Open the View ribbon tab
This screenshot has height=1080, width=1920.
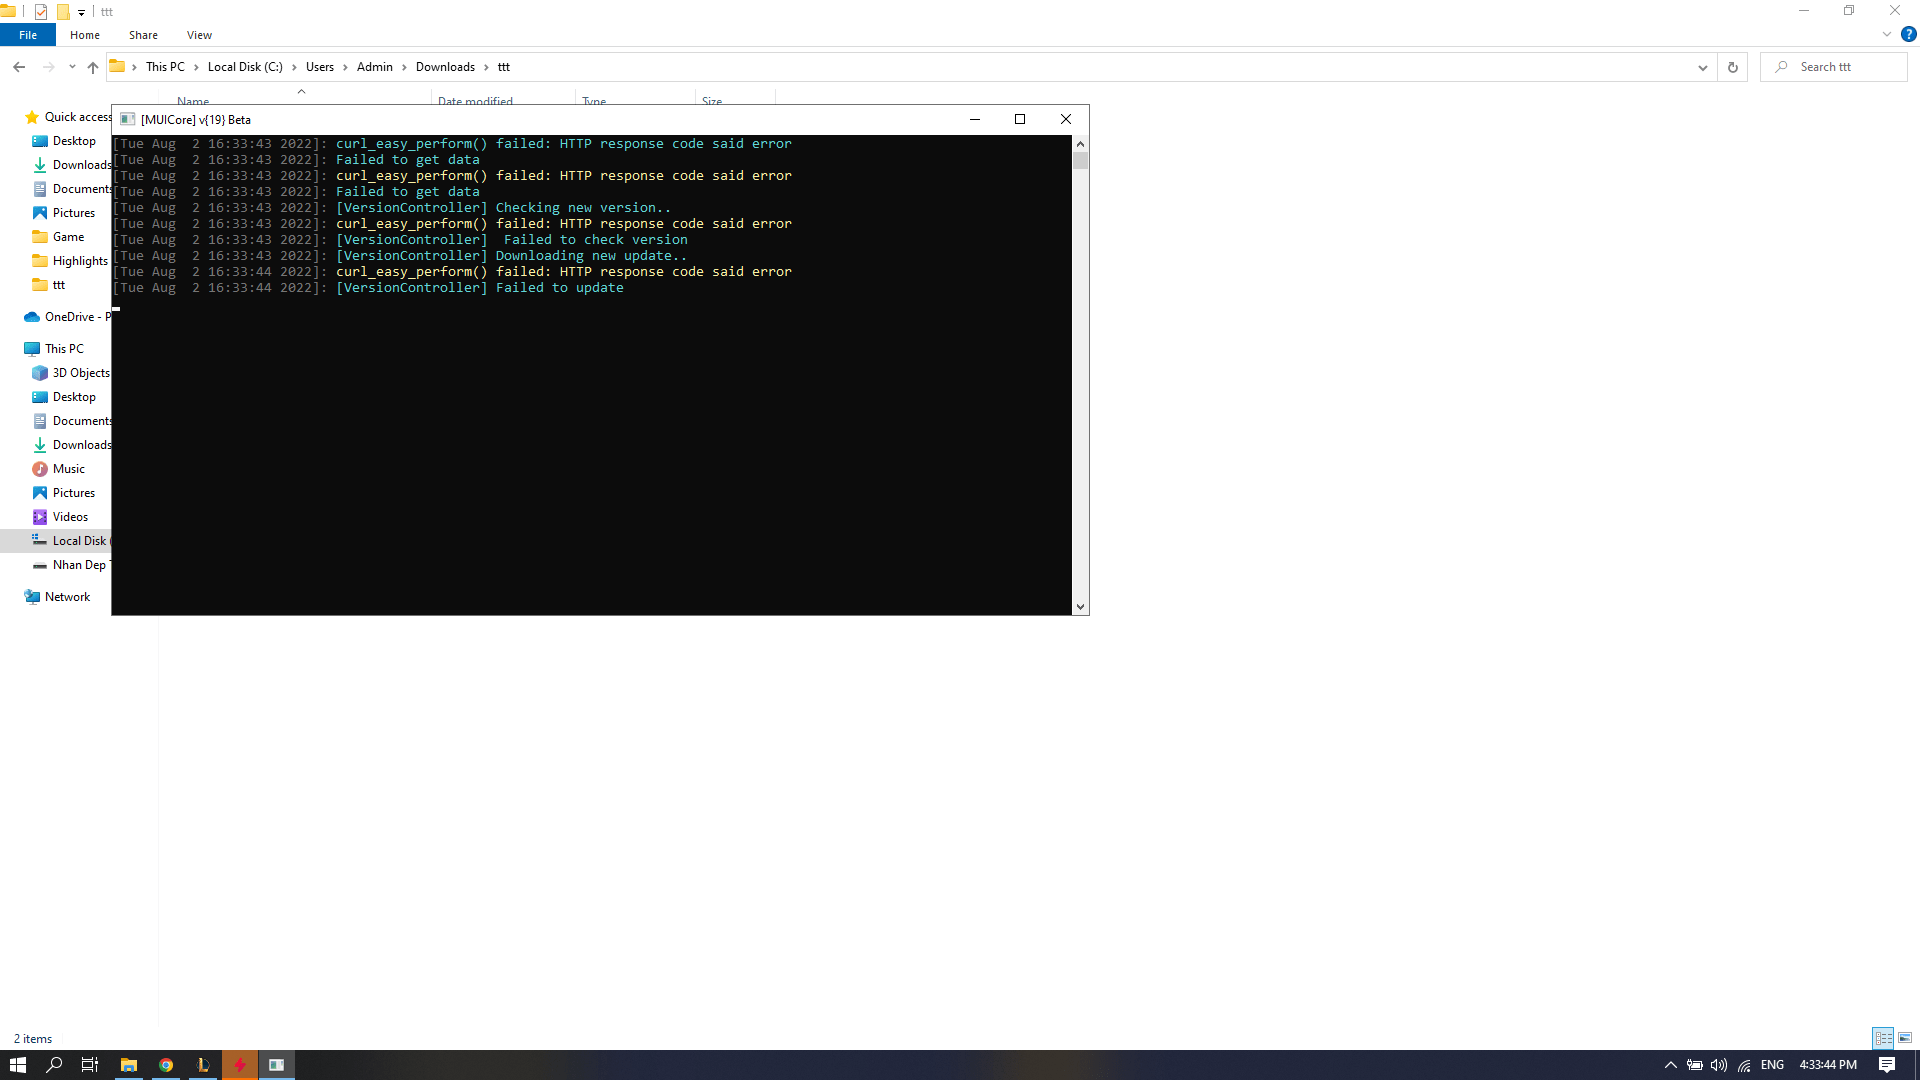(199, 35)
